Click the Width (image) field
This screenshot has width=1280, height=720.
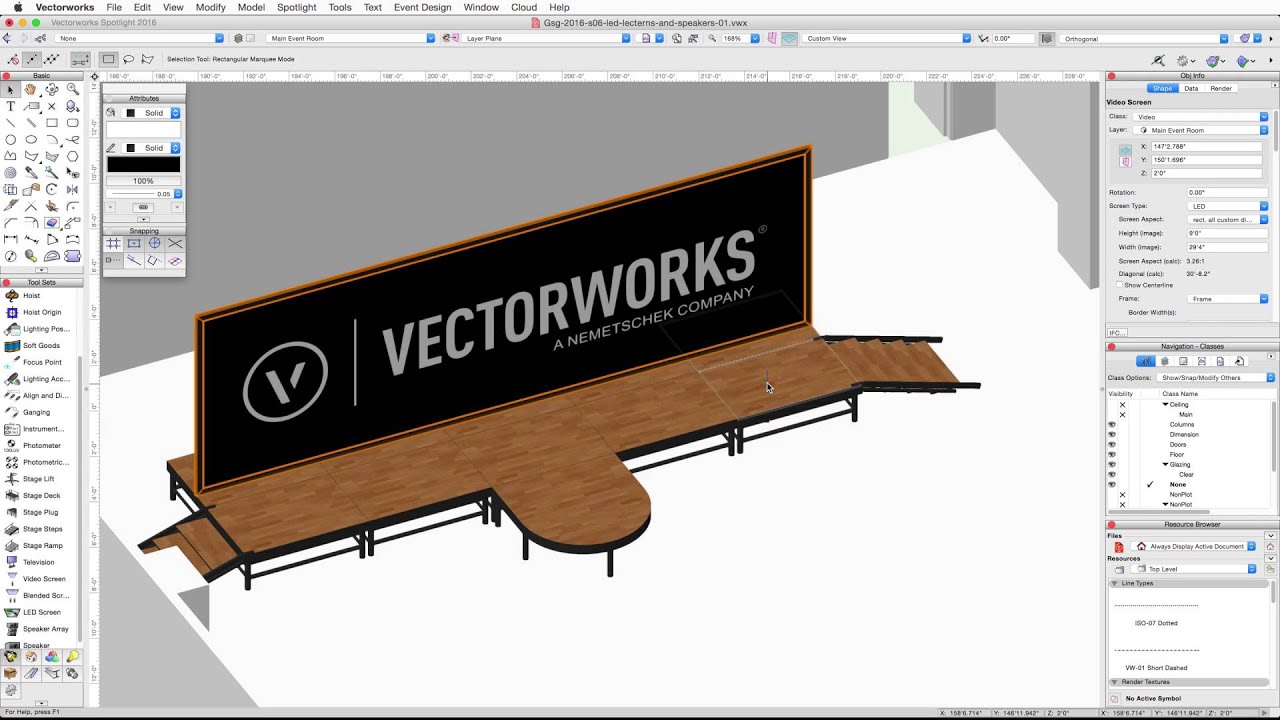(1228, 247)
